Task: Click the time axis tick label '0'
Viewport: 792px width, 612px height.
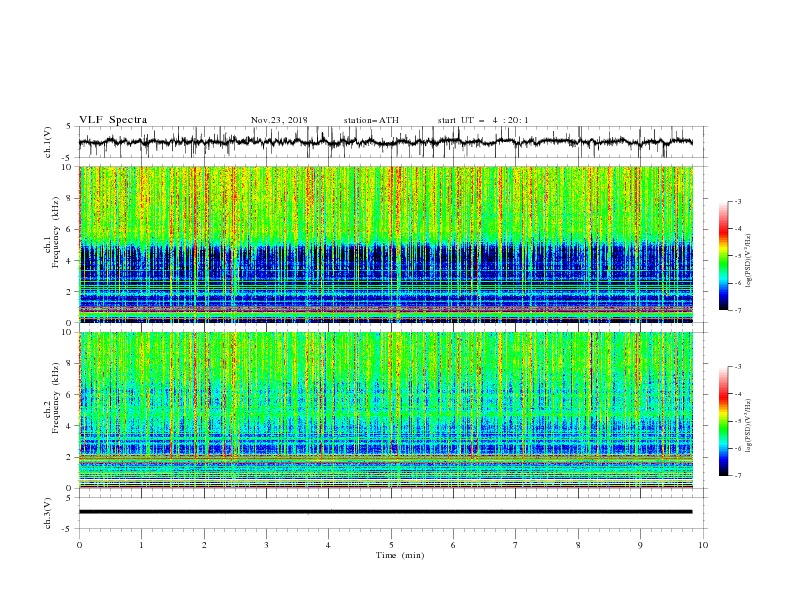Action: click(79, 545)
